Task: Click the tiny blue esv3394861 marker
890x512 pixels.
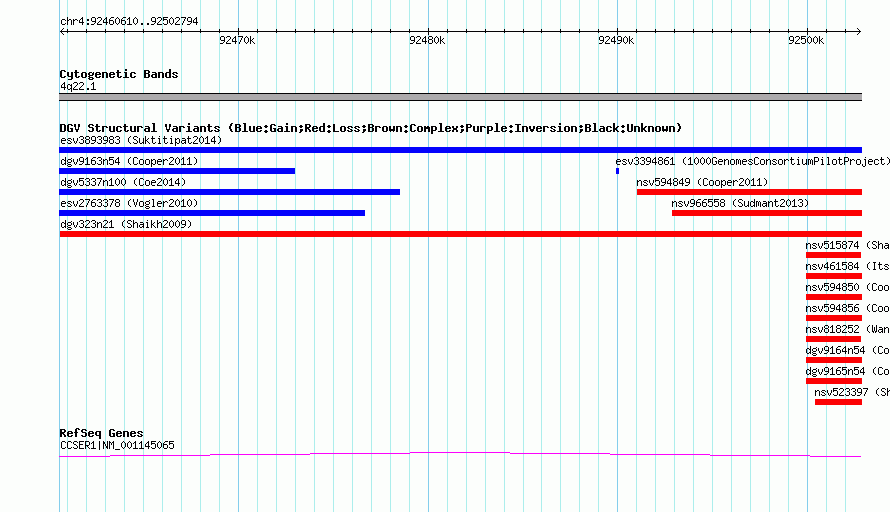Action: tap(618, 171)
